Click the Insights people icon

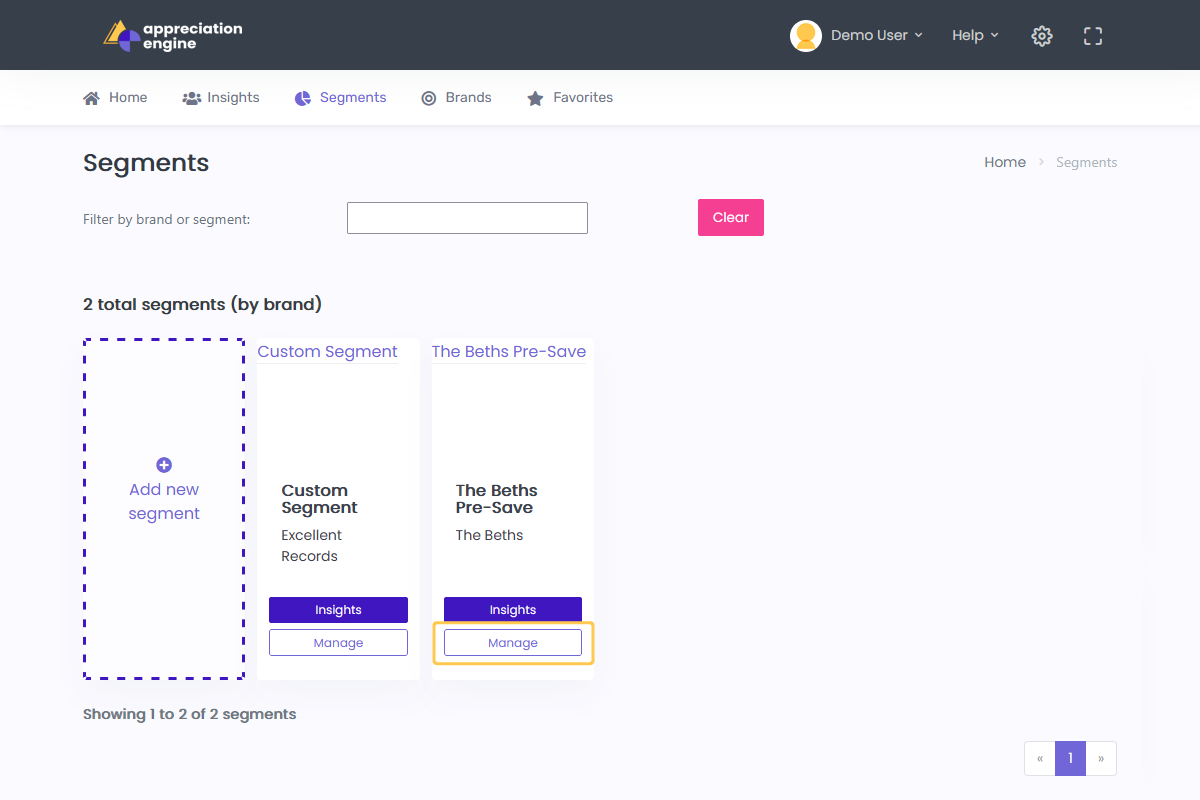[192, 98]
